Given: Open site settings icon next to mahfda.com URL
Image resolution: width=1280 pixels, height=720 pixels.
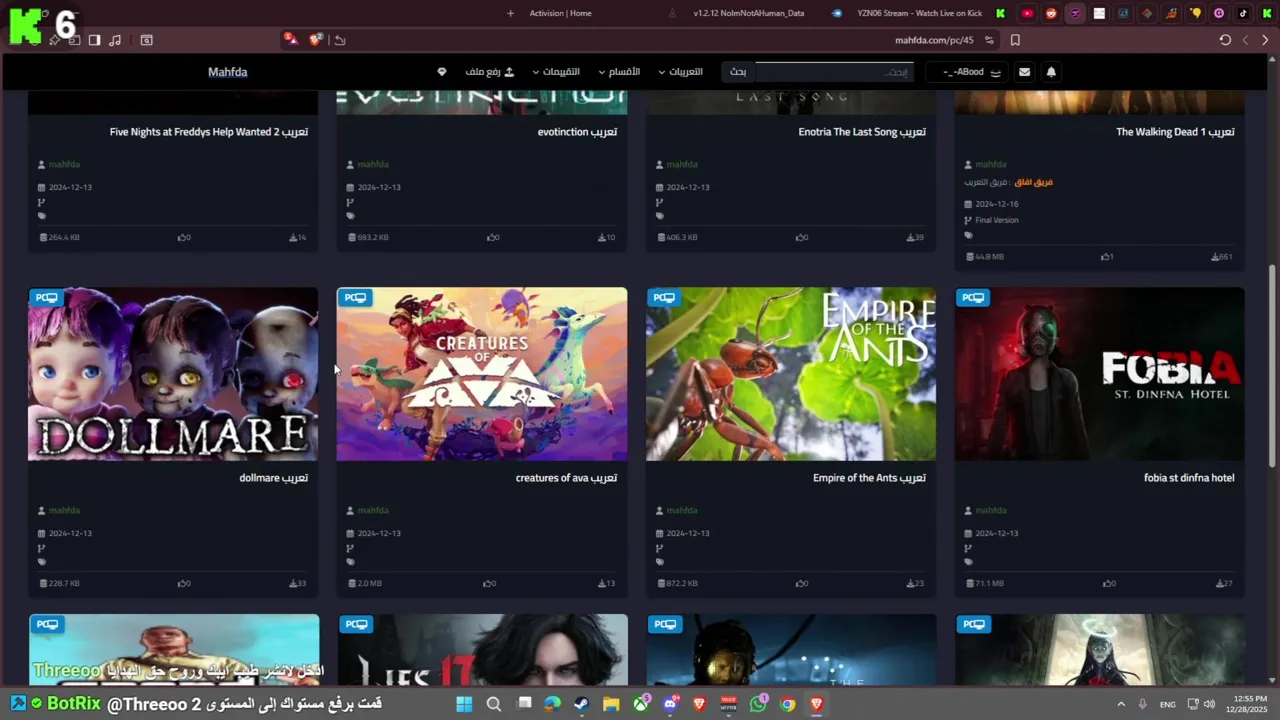Looking at the screenshot, I should pyautogui.click(x=989, y=40).
